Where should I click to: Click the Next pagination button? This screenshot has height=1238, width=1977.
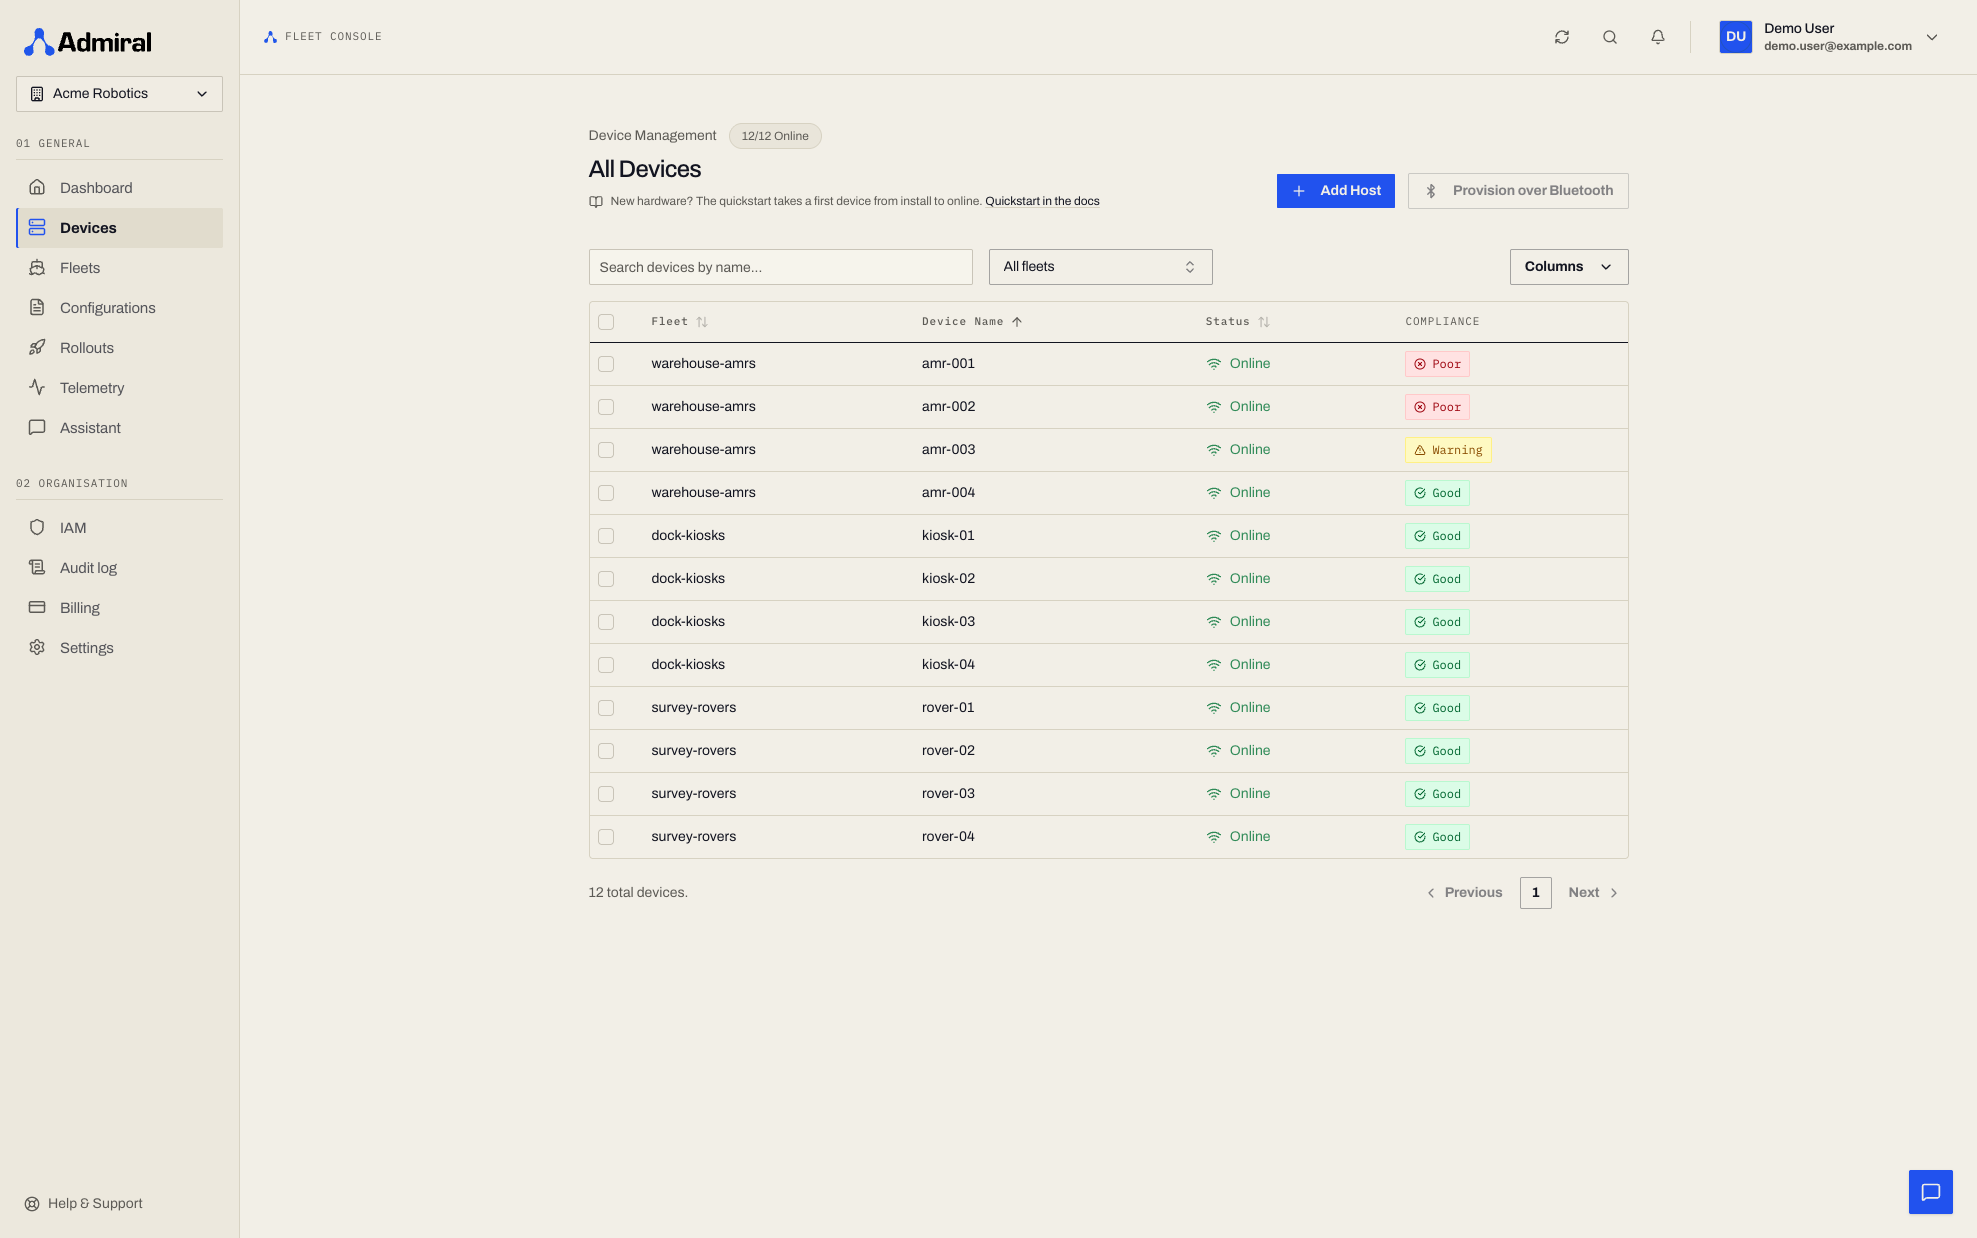point(1593,893)
